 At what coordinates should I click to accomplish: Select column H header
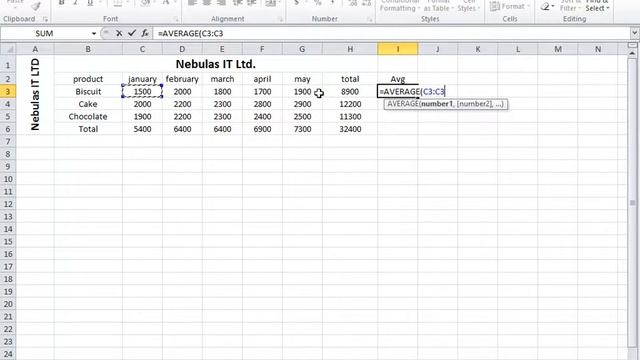[350, 49]
